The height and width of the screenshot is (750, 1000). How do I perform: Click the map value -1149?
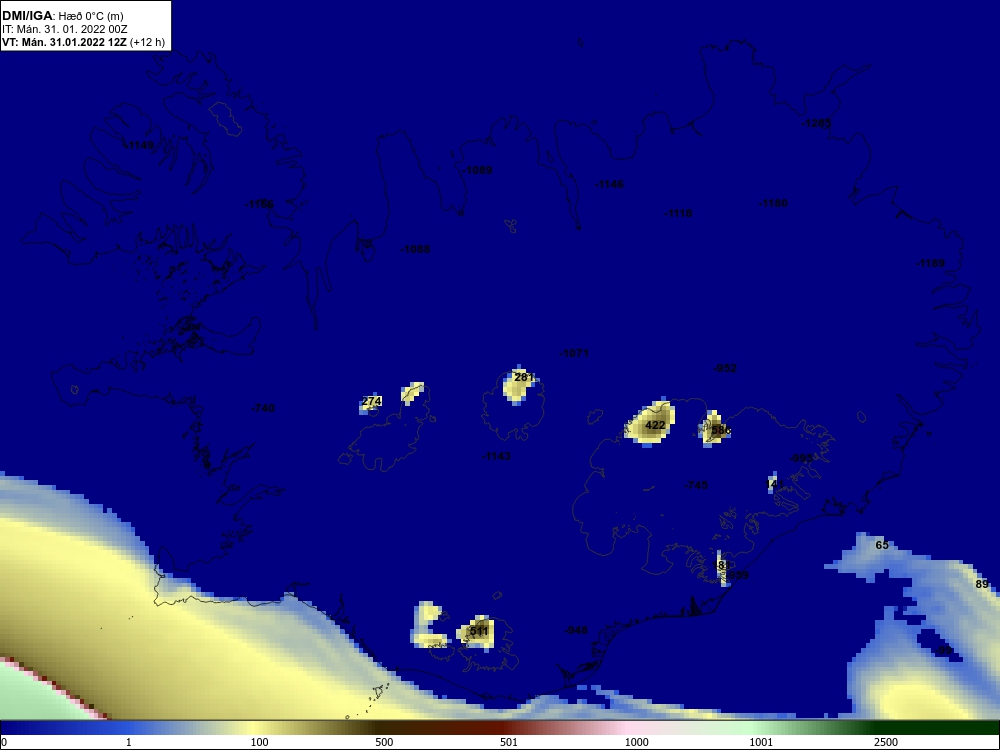(x=140, y=145)
